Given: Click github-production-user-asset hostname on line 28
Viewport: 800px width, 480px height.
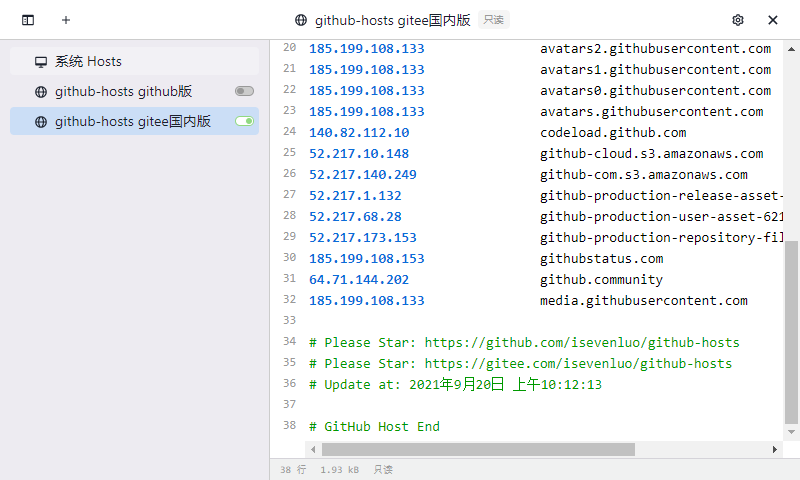Looking at the screenshot, I should [661, 216].
